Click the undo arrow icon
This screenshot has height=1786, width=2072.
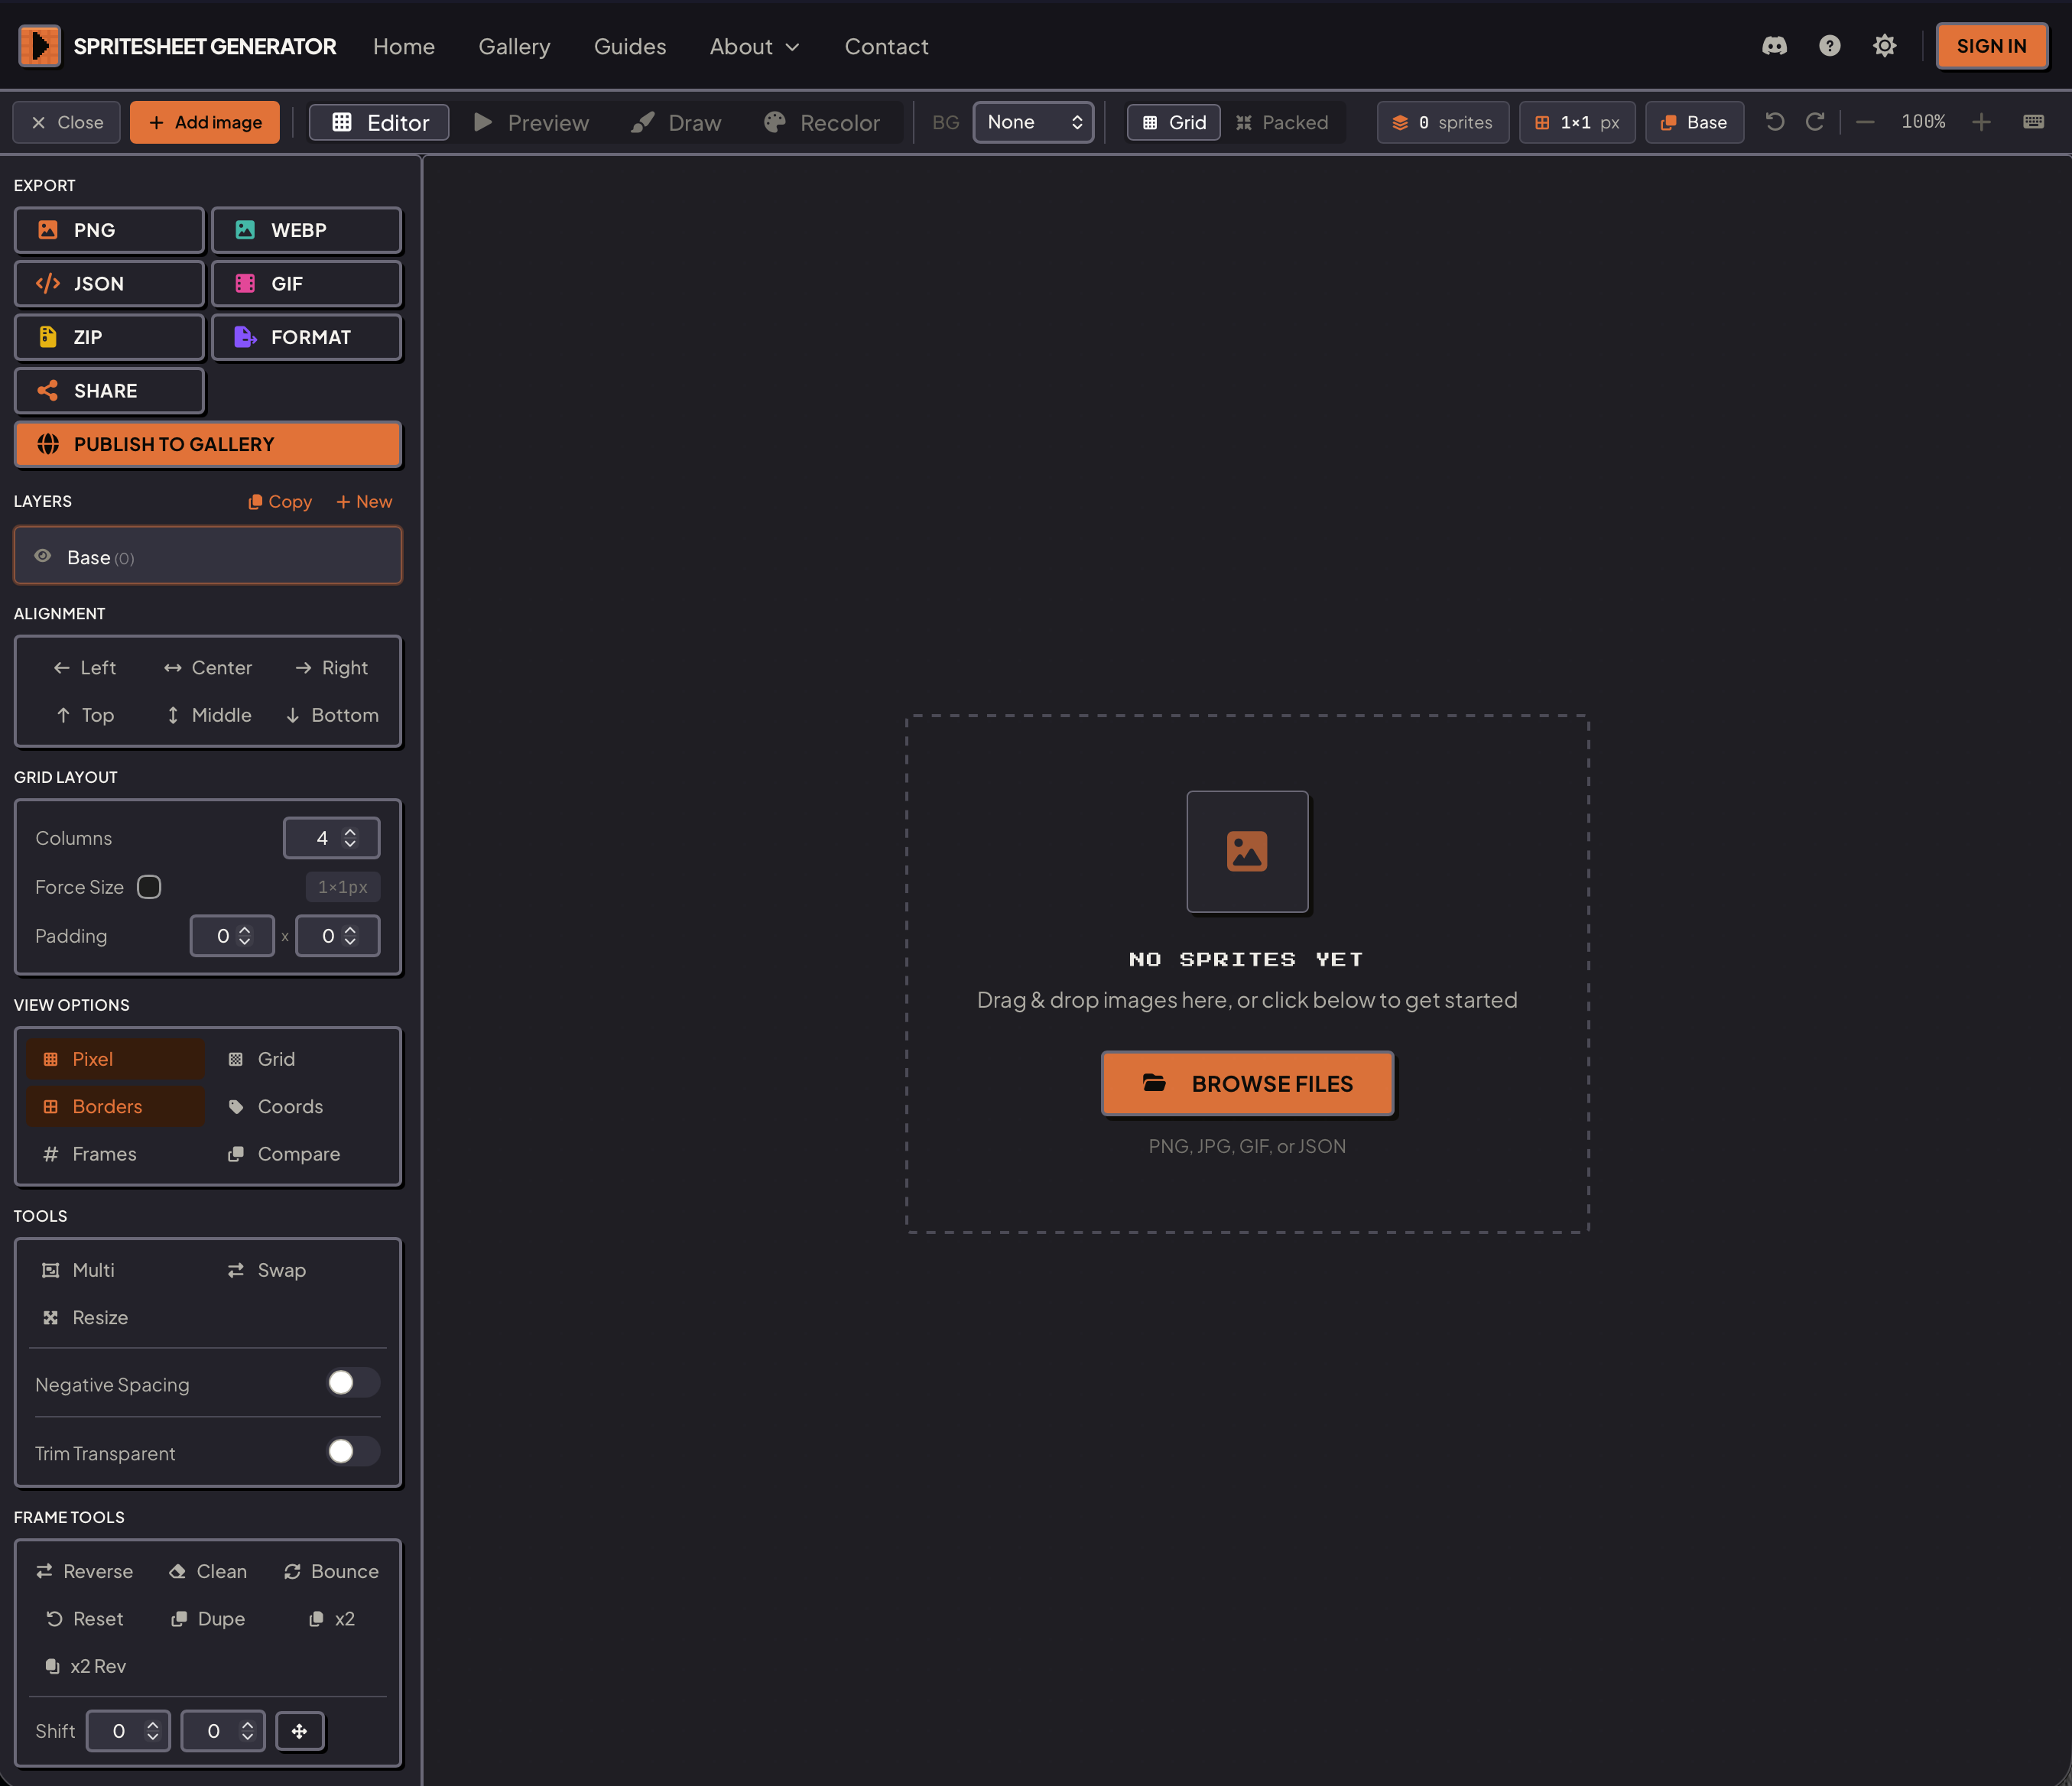click(x=1775, y=122)
